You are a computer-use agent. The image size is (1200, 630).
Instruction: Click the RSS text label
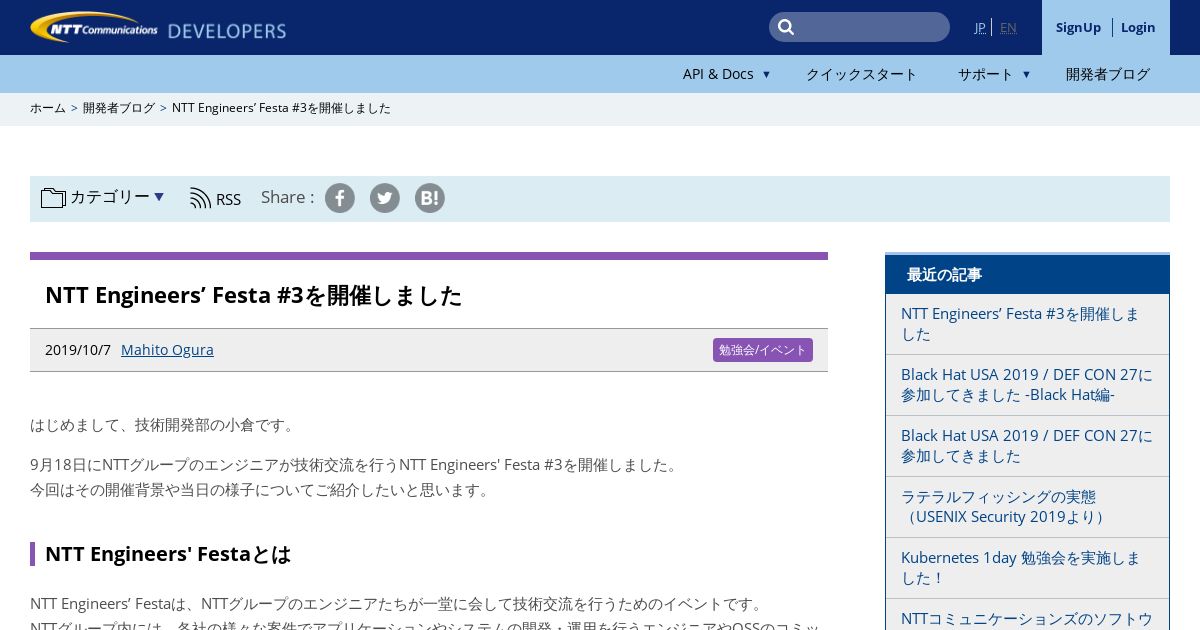click(x=228, y=199)
